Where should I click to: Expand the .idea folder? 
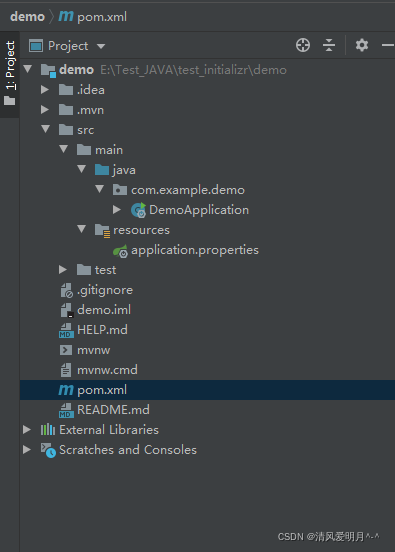point(45,90)
